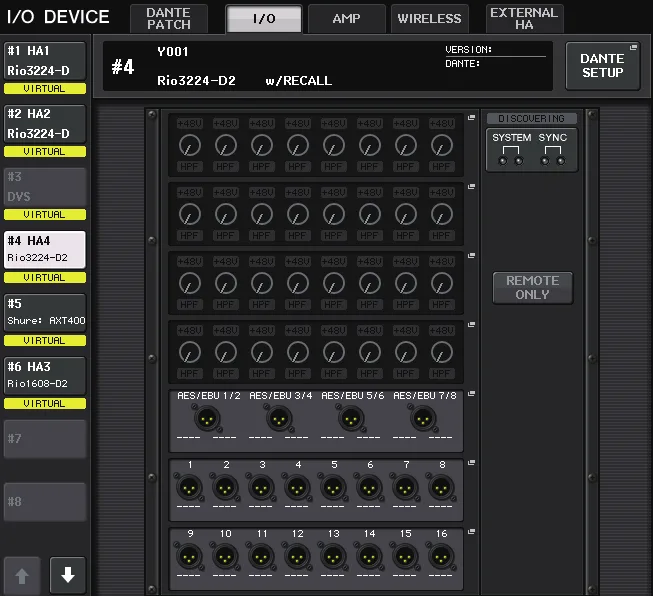The width and height of the screenshot is (653, 596).
Task: Toggle last HPF in fourth HA row
Action: 441,374
